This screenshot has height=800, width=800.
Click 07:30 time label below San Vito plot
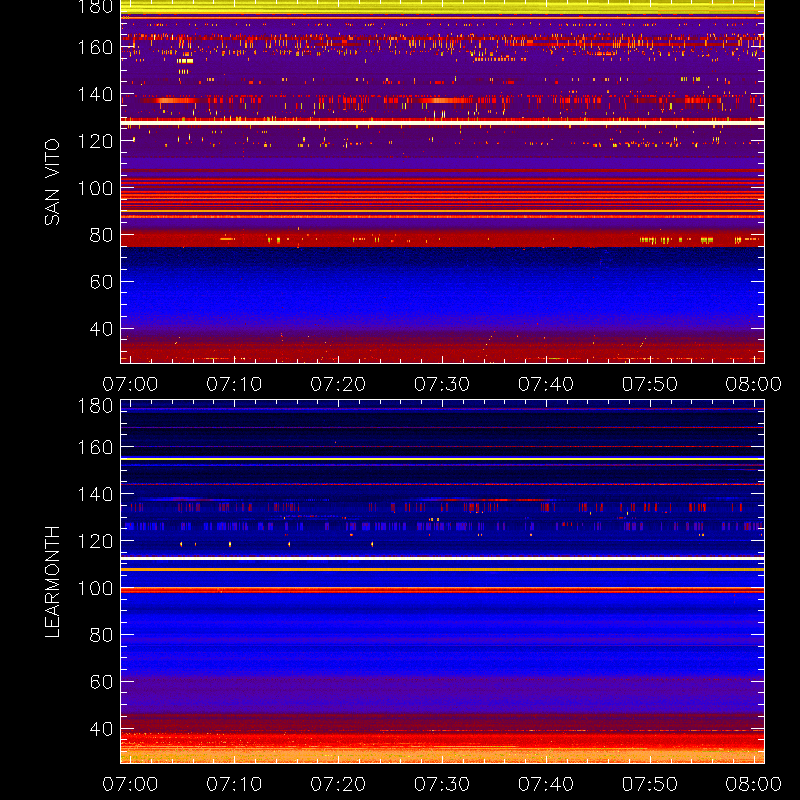pos(442,384)
